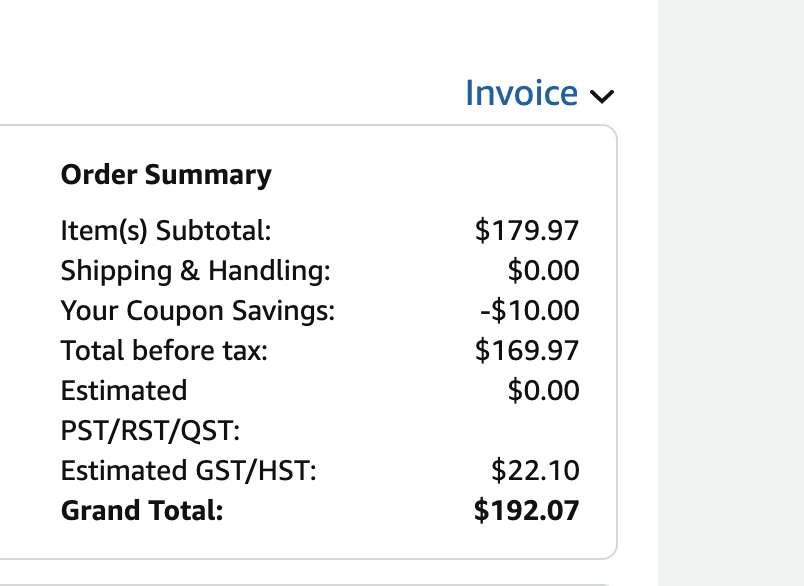Select the Estimated GST/HST label

click(x=189, y=471)
